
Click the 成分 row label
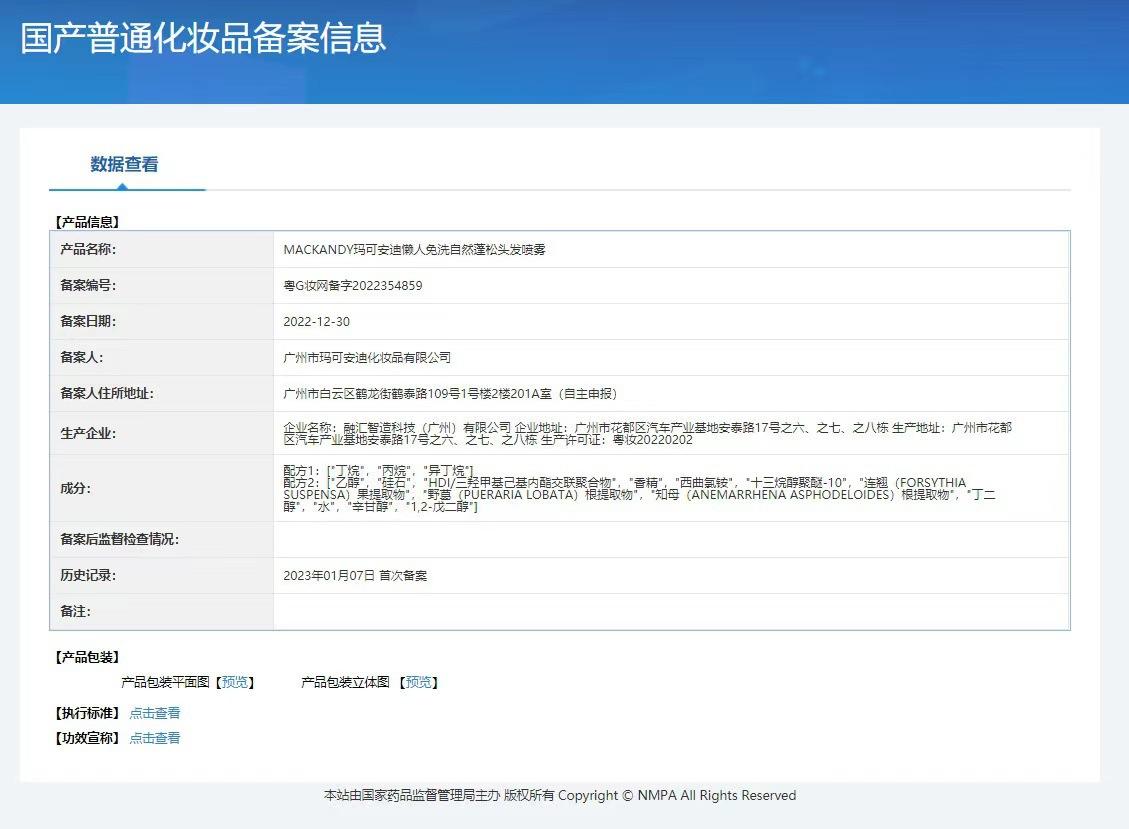[x=76, y=488]
